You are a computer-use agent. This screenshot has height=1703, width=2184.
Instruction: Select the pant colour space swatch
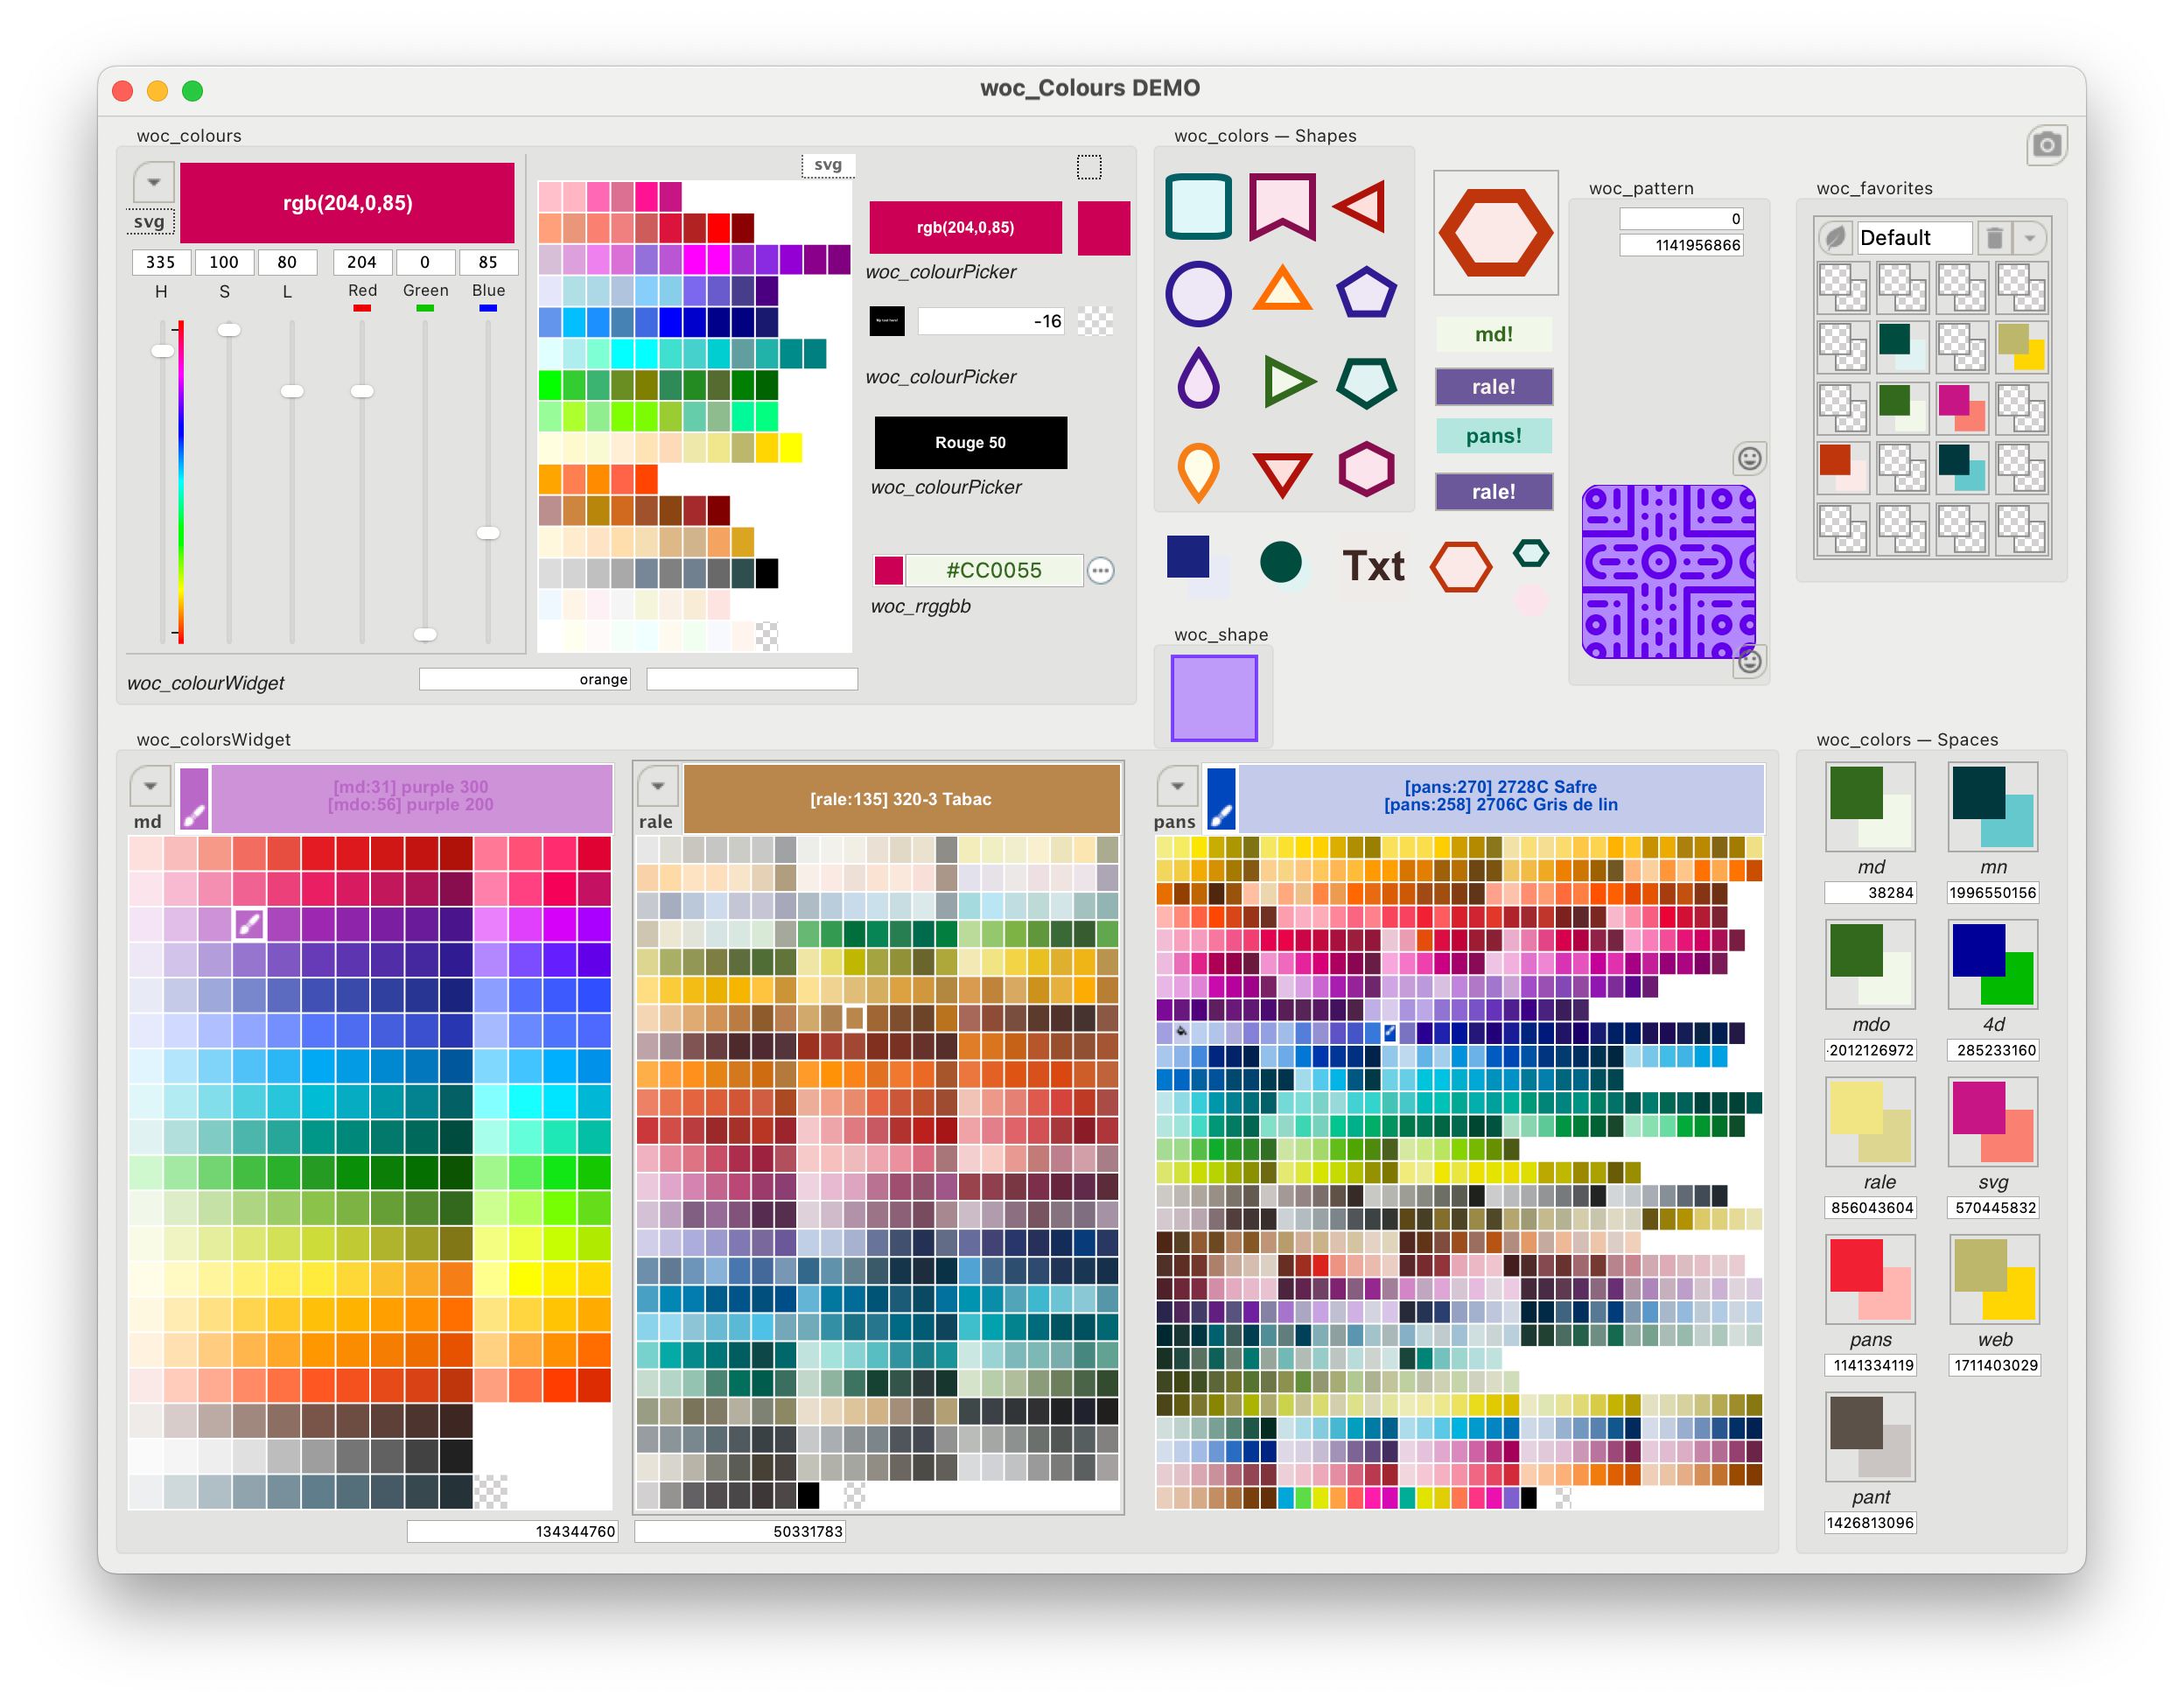point(1870,1436)
